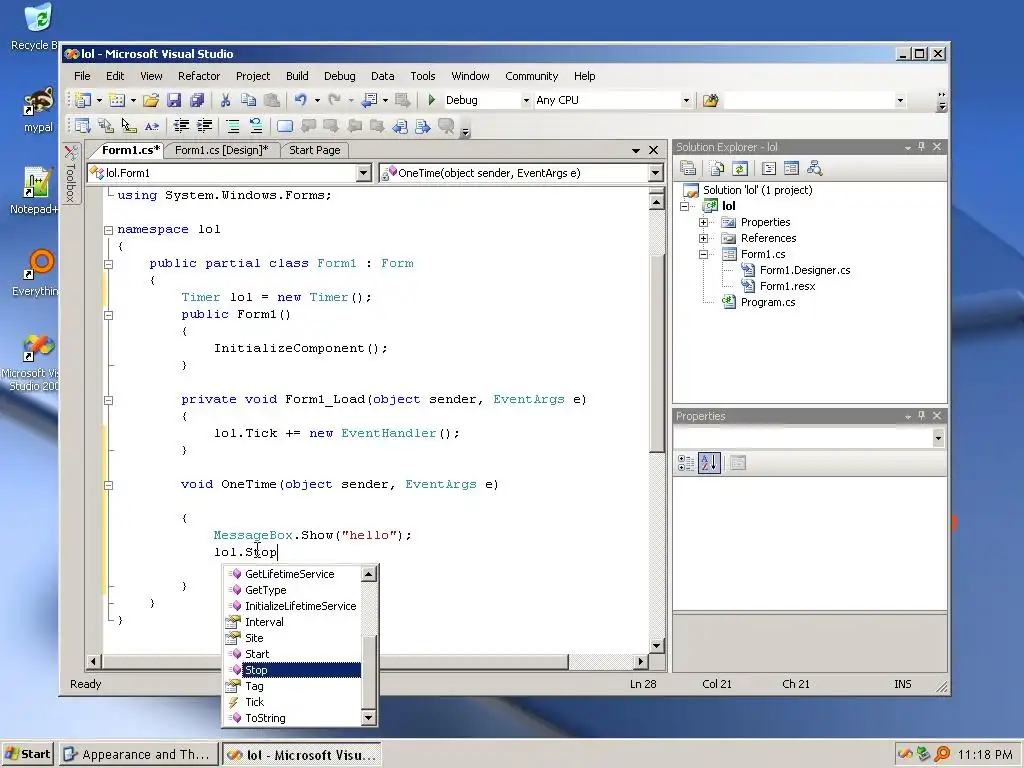Switch to the Start Page tab
The height and width of the screenshot is (768, 1024).
coord(315,150)
